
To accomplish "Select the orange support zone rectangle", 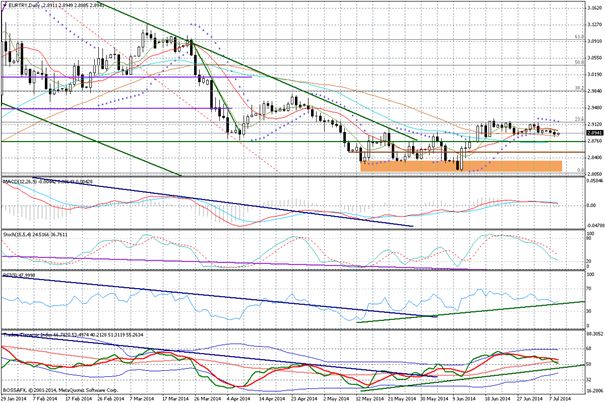I will tap(461, 166).
